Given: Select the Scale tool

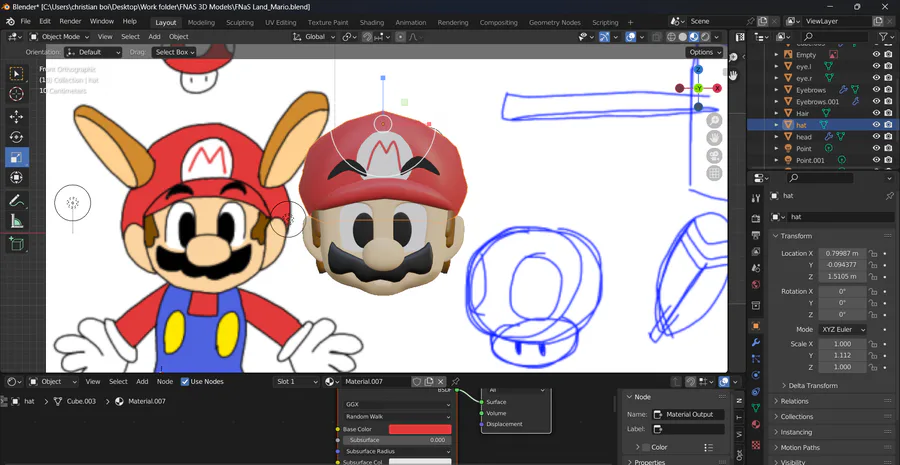Looking at the screenshot, I should coord(17,157).
